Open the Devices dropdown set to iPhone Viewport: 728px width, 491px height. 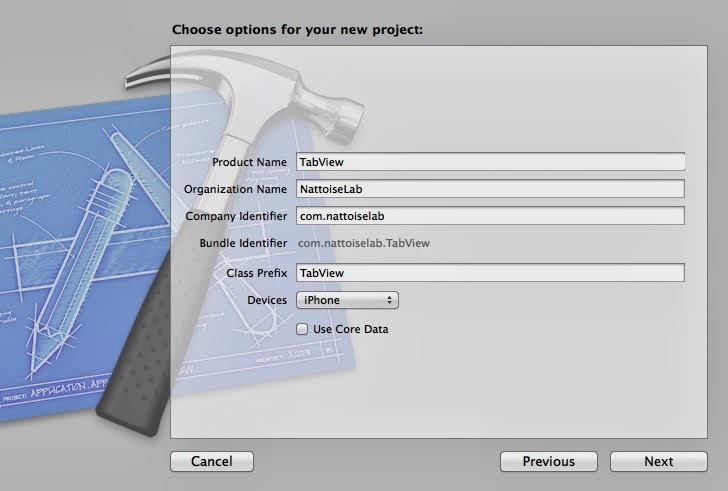tap(347, 300)
